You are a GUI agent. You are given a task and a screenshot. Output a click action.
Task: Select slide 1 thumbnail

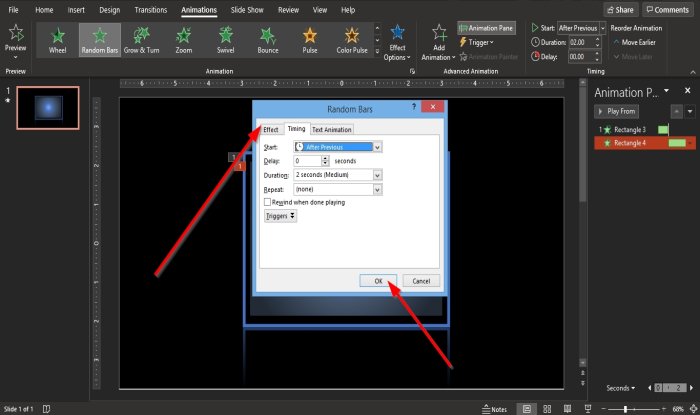(48, 108)
